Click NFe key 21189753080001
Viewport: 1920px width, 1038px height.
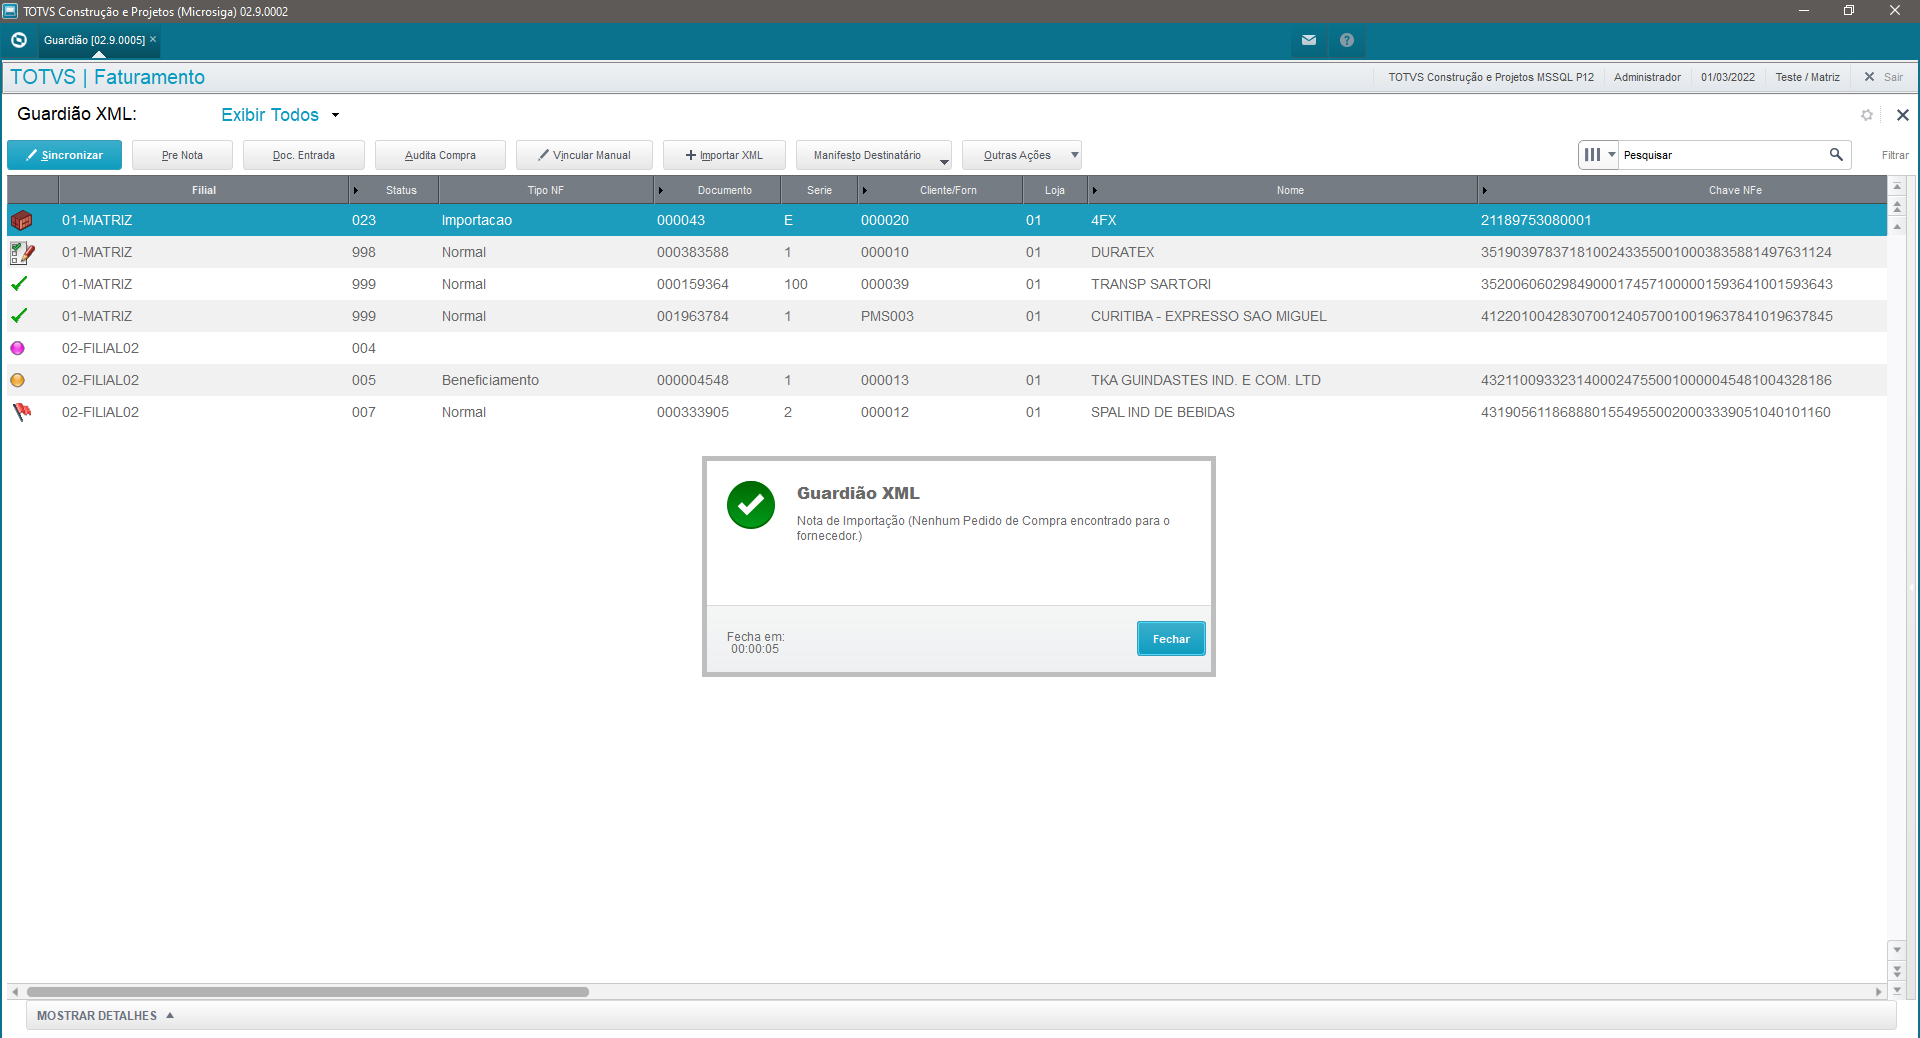[x=1536, y=220]
